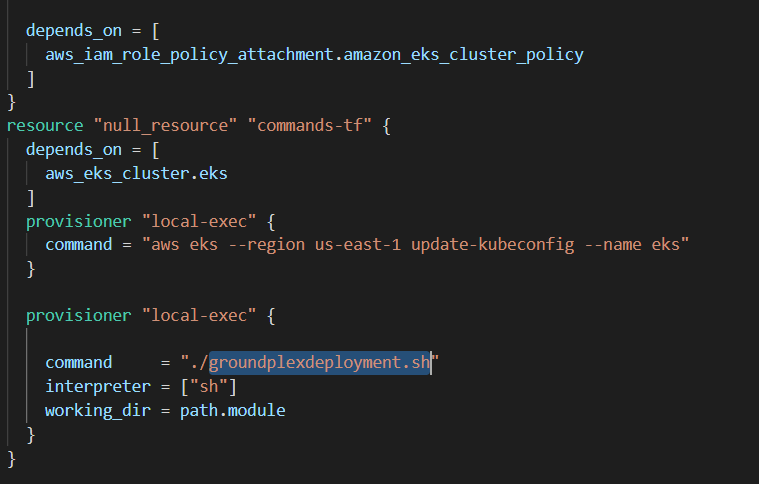The image size is (759, 484).
Task: Click the first provisioner keyword
Action: (x=78, y=222)
